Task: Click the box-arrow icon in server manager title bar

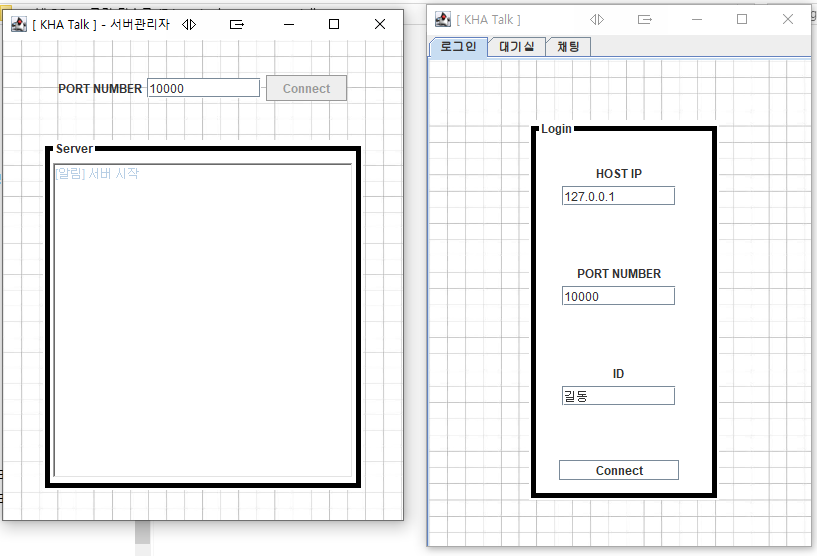Action: pyautogui.click(x=237, y=24)
